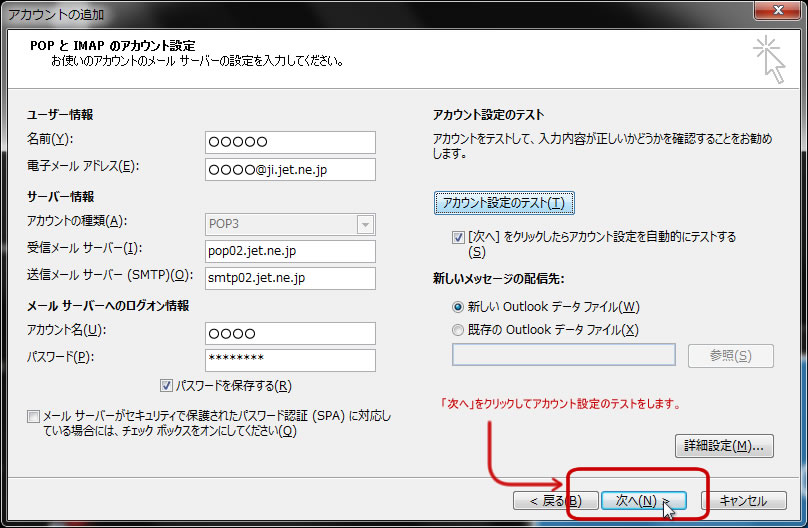Click the 電子メール アドレス input field
The height and width of the screenshot is (528, 808).
289,170
